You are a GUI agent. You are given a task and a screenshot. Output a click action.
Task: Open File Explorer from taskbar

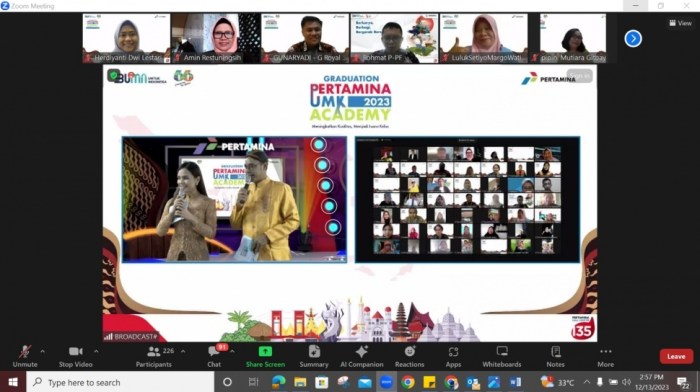pyautogui.click(x=300, y=382)
